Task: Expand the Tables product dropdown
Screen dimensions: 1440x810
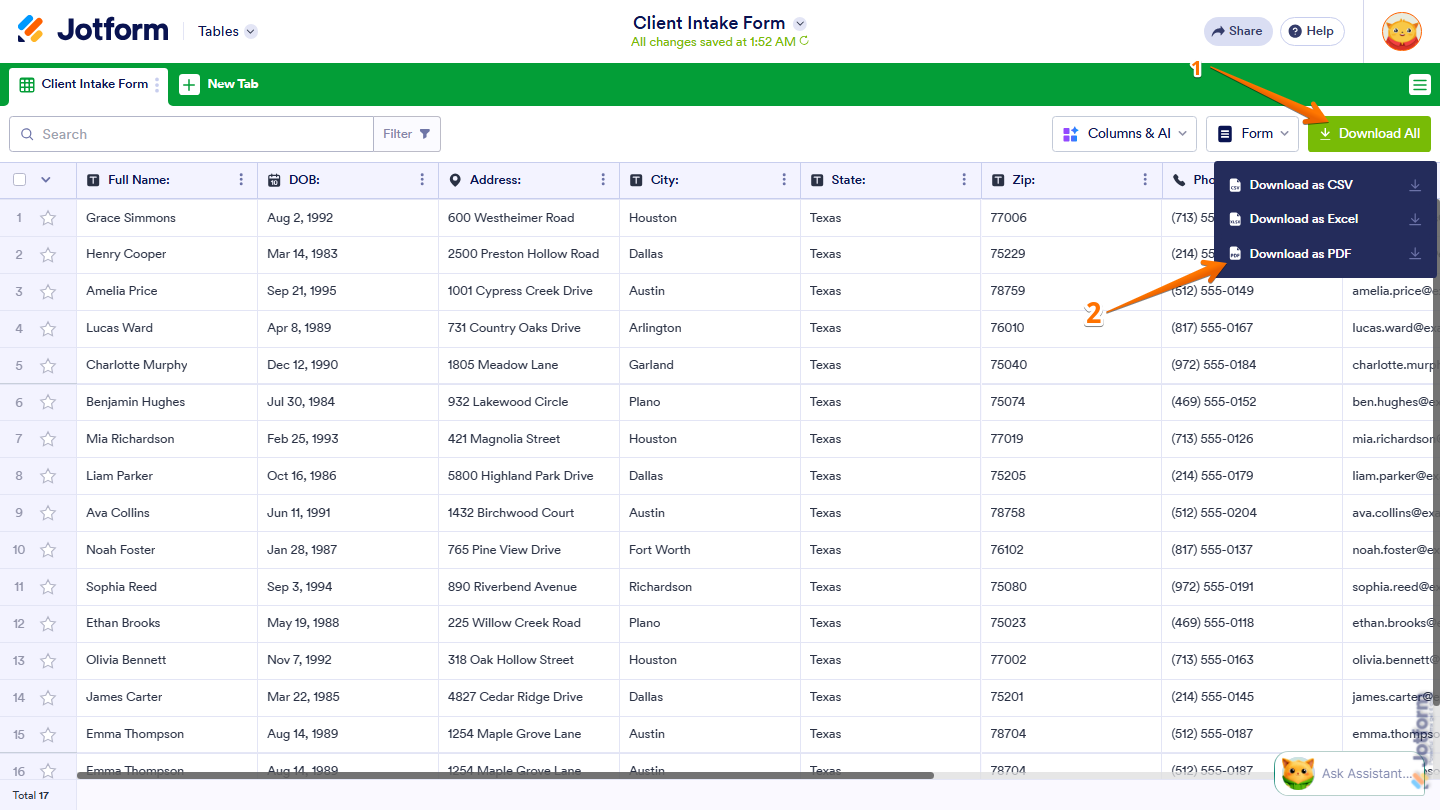Action: (x=227, y=31)
